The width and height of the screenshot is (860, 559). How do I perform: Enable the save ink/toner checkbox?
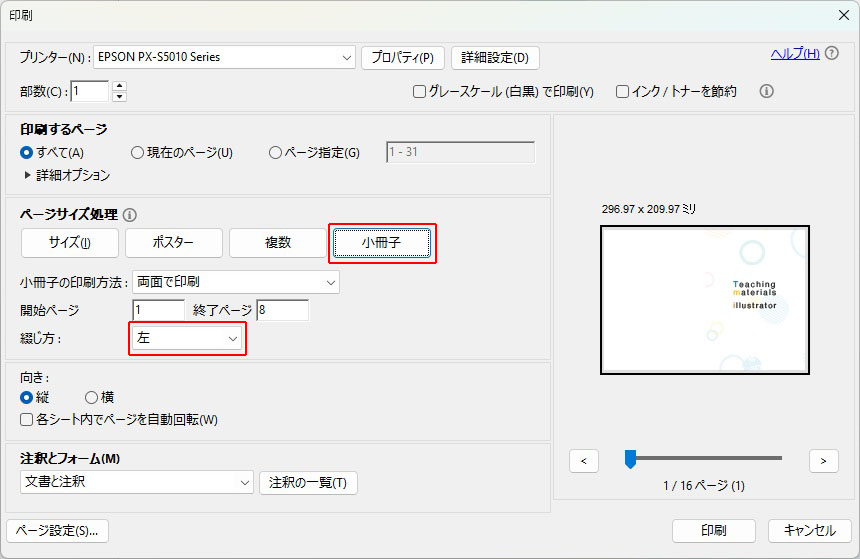[622, 92]
